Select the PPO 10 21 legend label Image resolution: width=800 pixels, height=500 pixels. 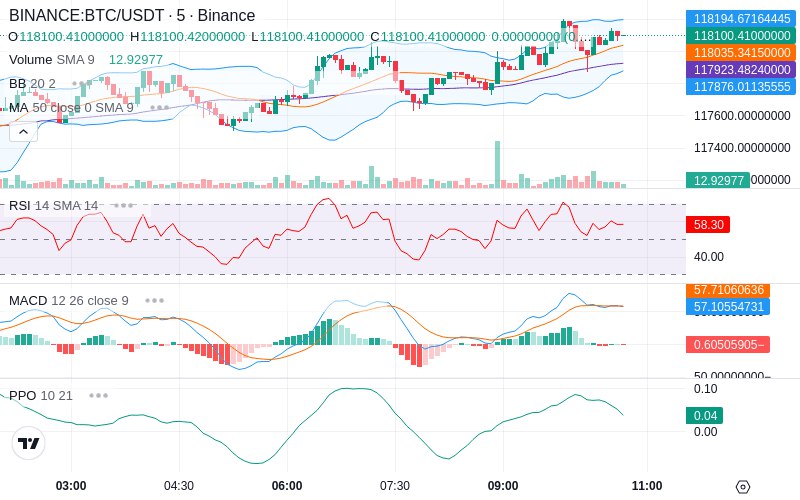click(x=41, y=395)
